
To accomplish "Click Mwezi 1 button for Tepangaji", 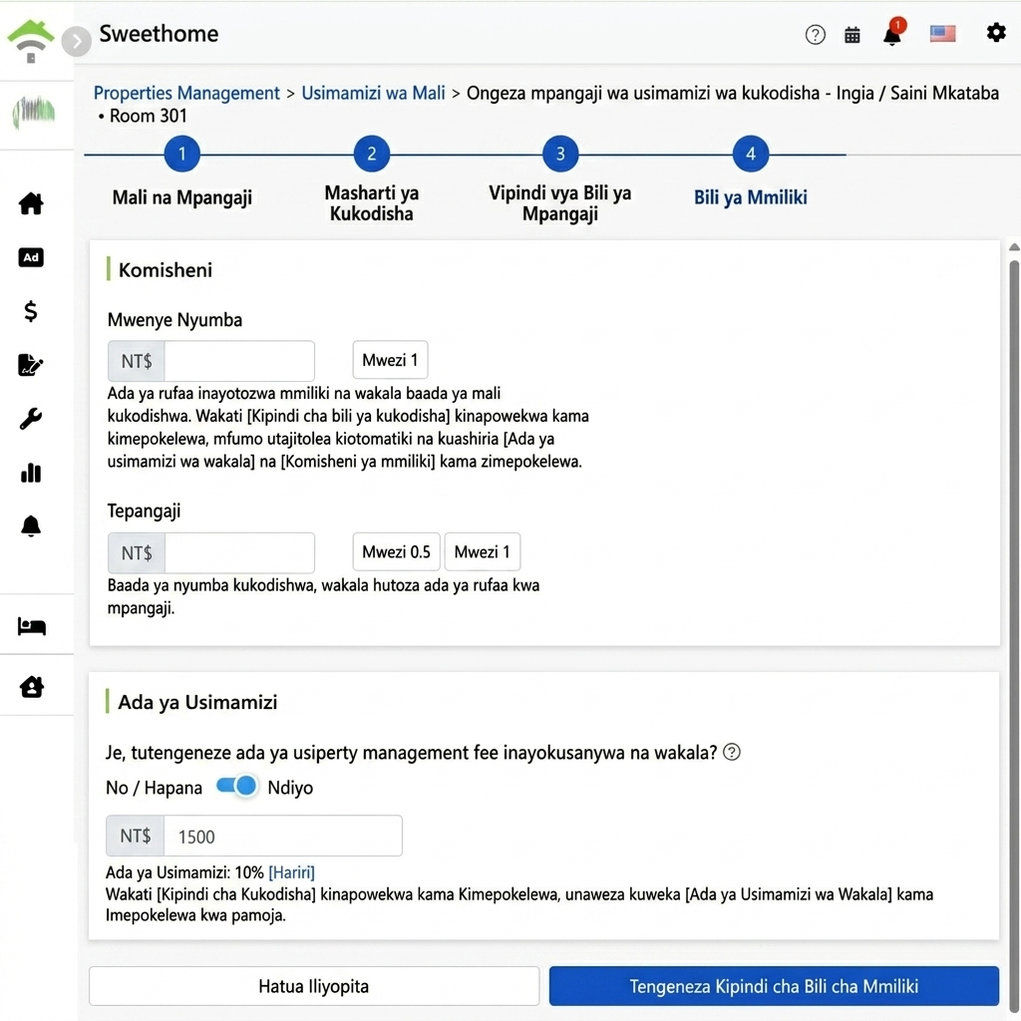I will coord(482,552).
